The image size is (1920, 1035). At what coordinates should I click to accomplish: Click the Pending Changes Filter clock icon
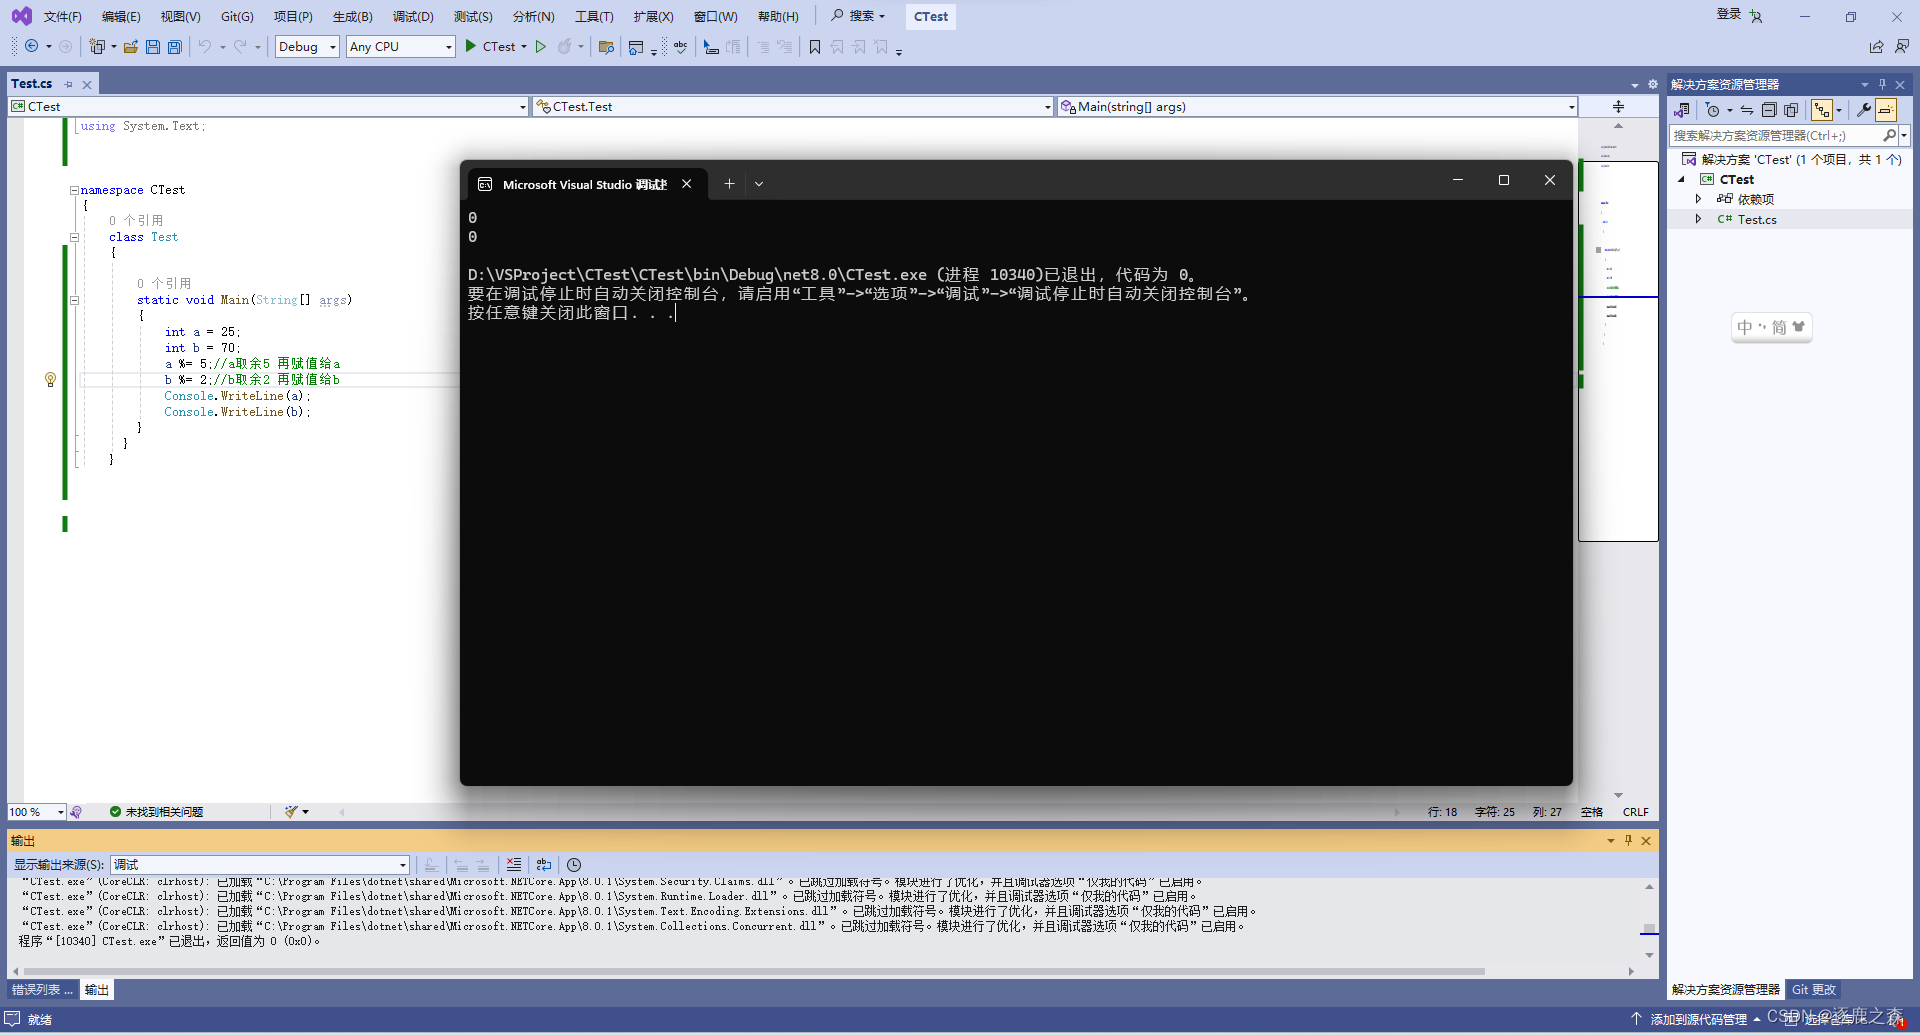click(x=1712, y=110)
